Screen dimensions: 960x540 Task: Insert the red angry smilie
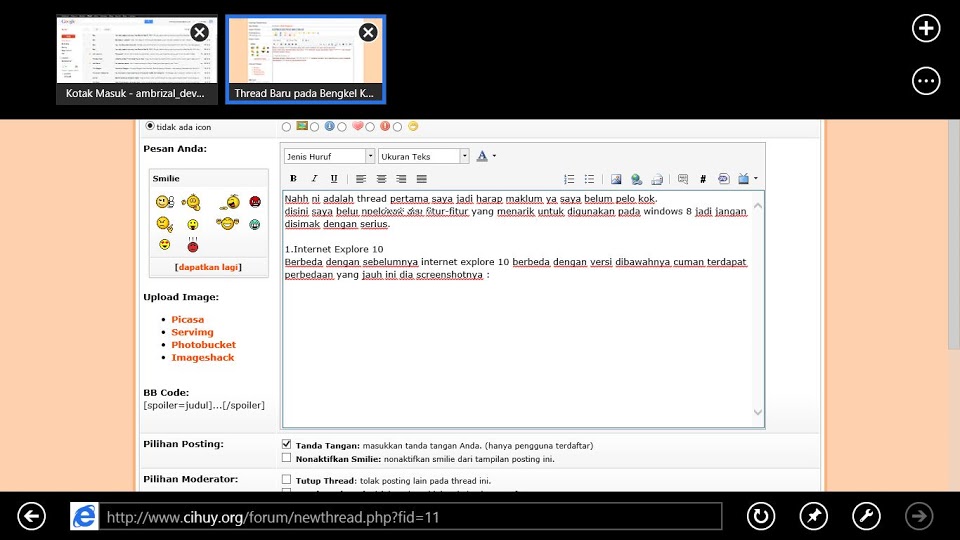click(255, 201)
